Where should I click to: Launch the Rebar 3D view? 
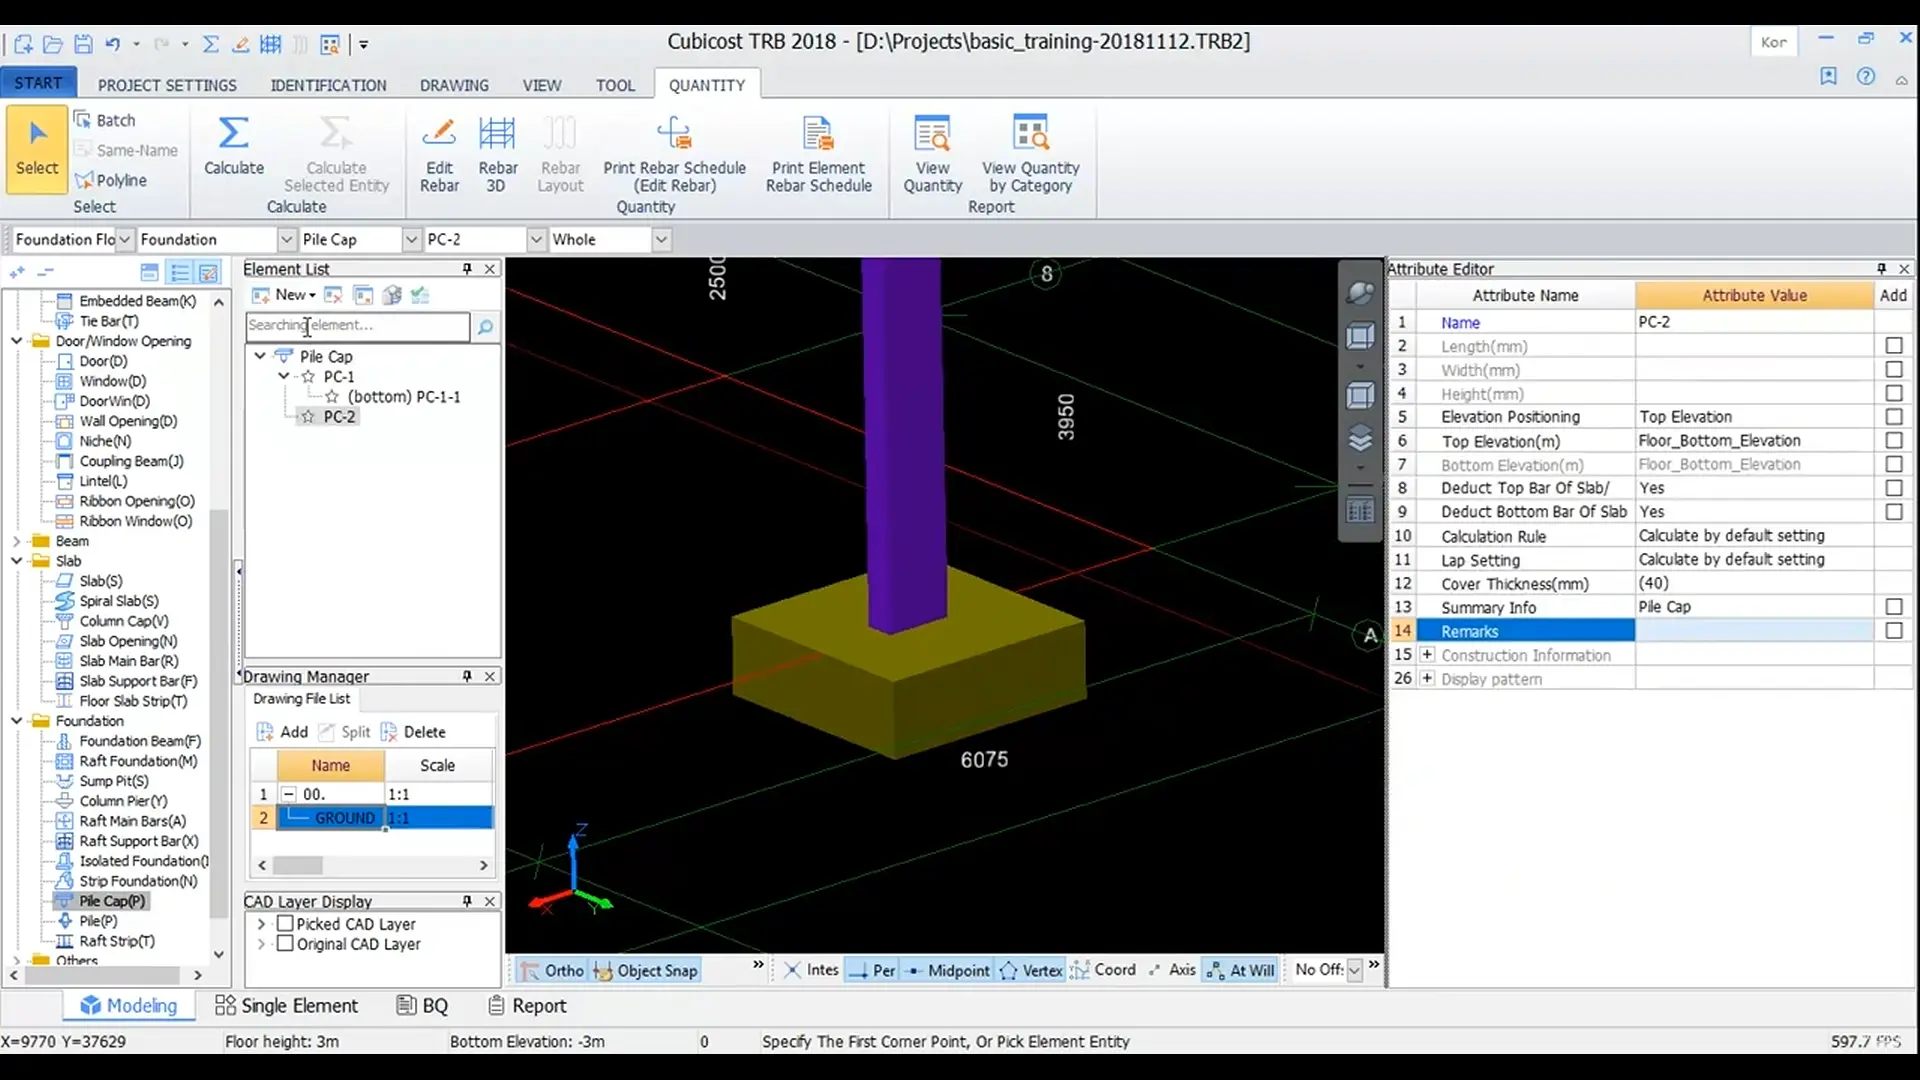tap(497, 133)
